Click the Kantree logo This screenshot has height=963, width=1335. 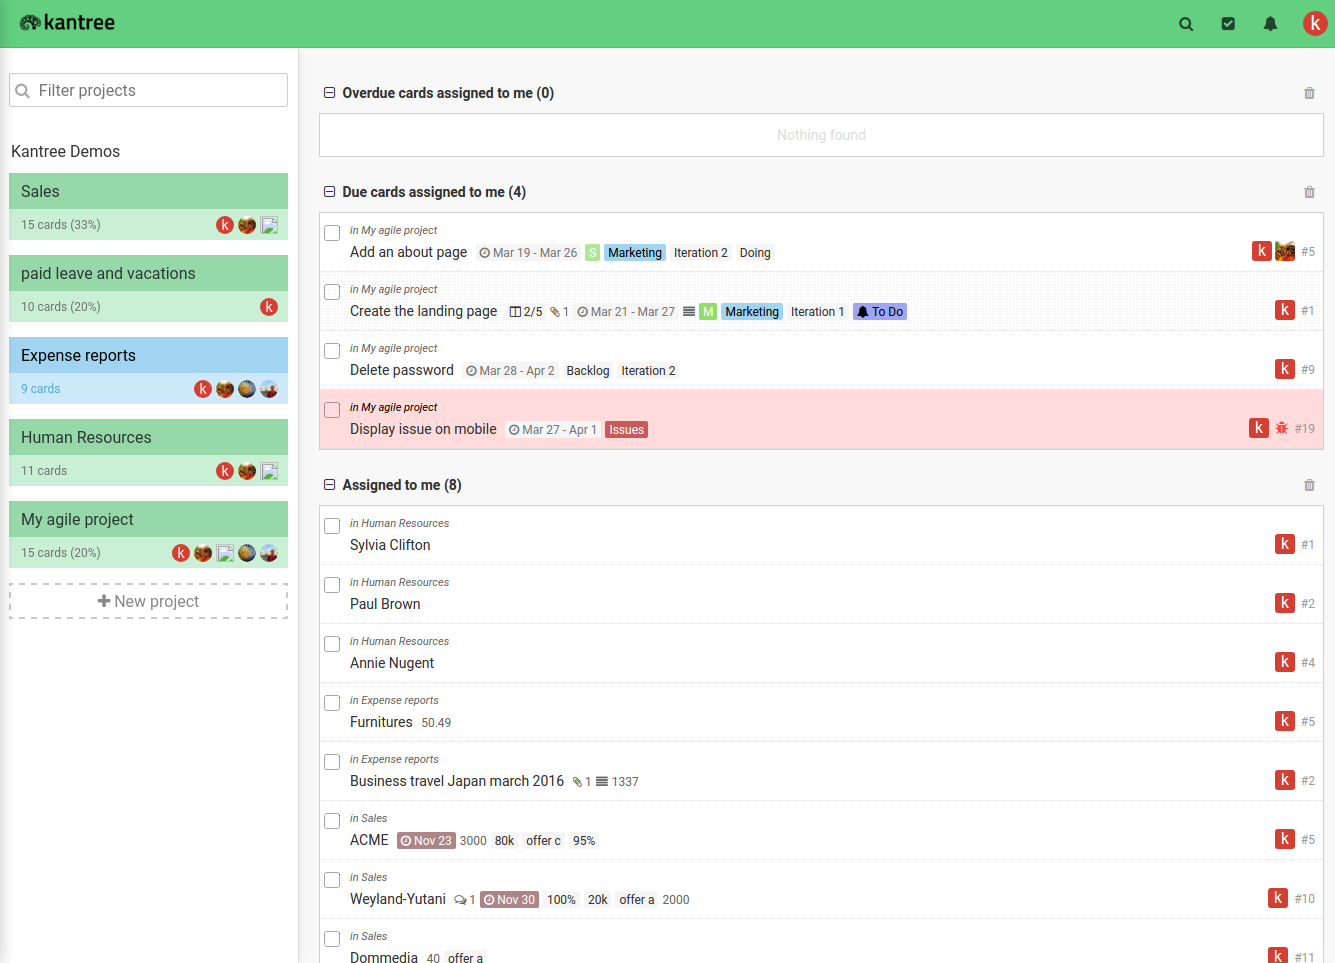click(67, 23)
